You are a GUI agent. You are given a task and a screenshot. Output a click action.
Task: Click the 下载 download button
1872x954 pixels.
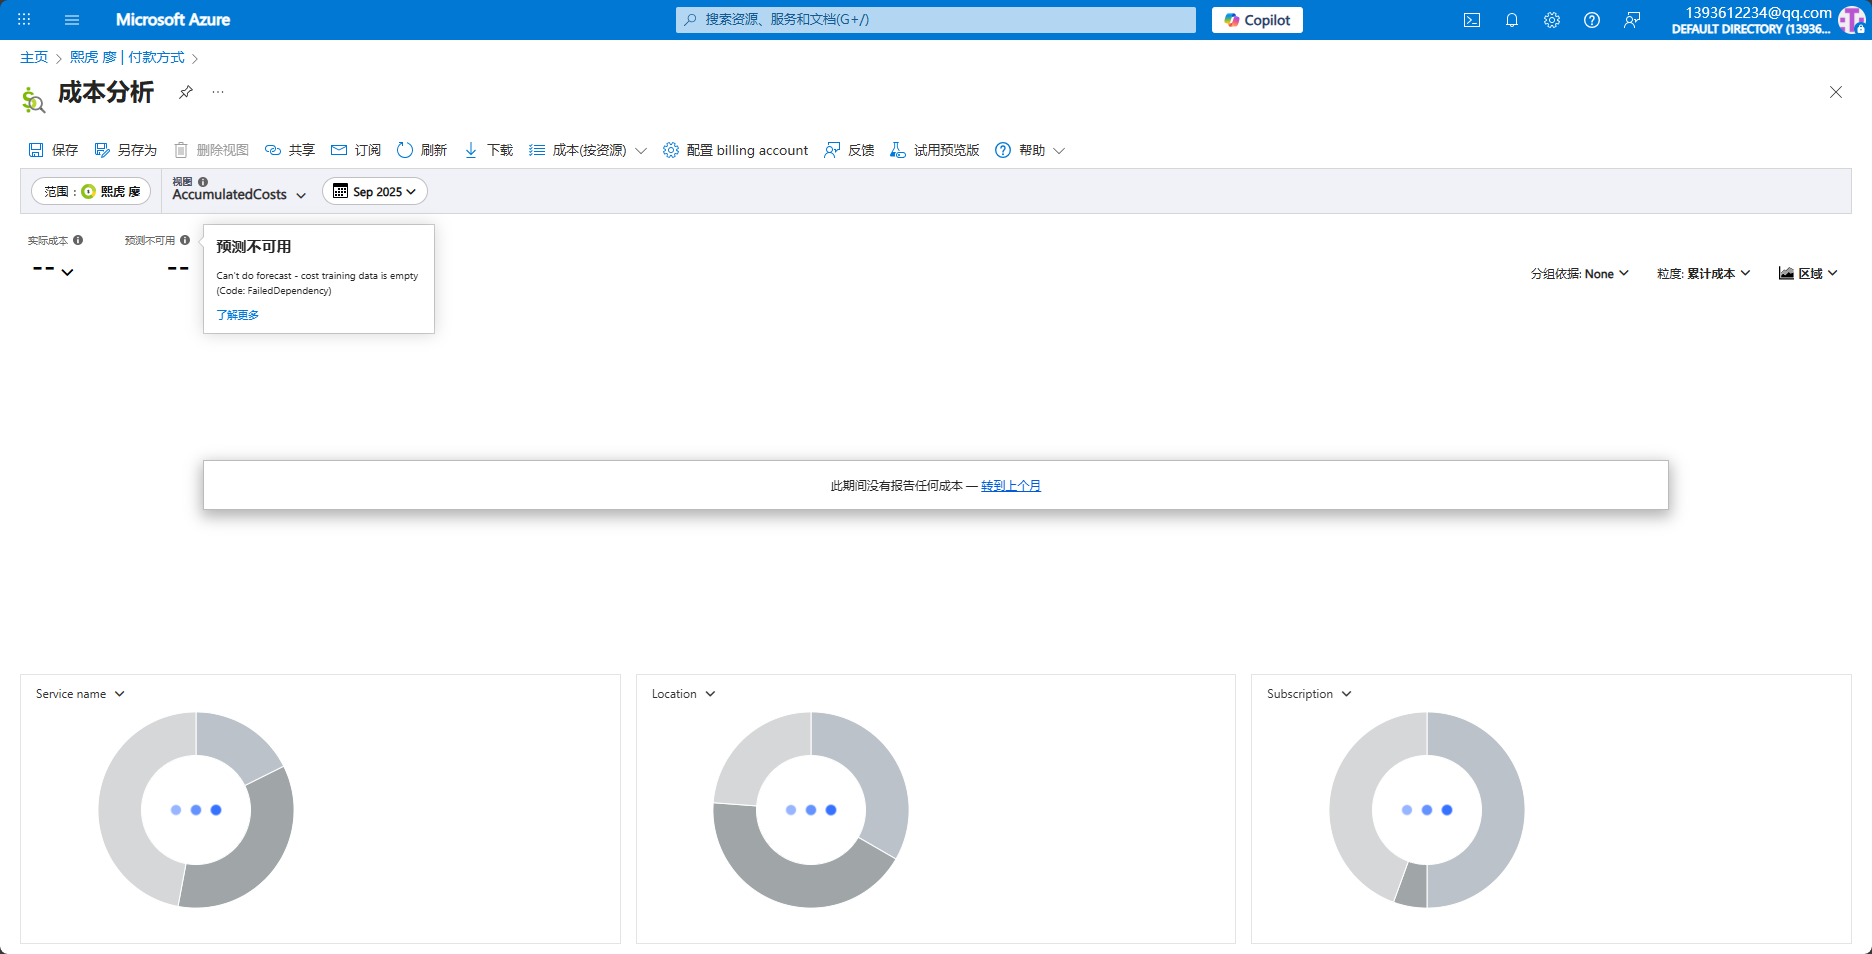488,150
